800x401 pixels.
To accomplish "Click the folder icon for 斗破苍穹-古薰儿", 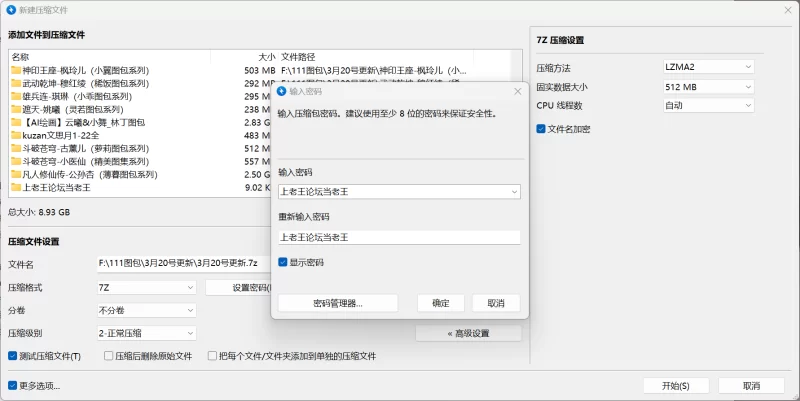I will pyautogui.click(x=16, y=148).
